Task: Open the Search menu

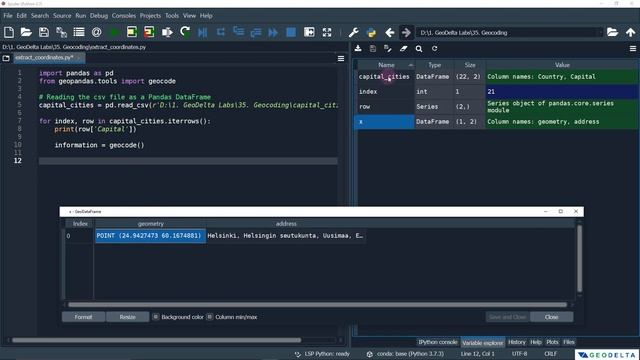Action: (x=40, y=16)
